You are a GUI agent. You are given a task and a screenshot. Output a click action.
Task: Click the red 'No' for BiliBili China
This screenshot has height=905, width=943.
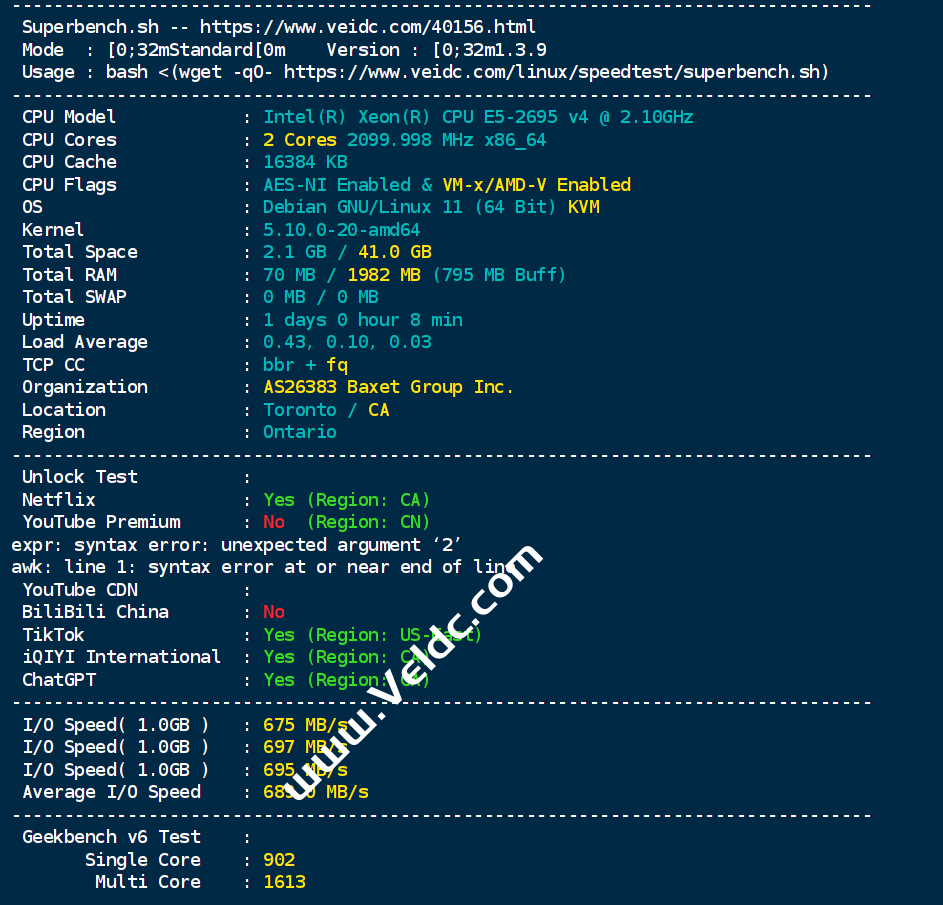(x=274, y=613)
